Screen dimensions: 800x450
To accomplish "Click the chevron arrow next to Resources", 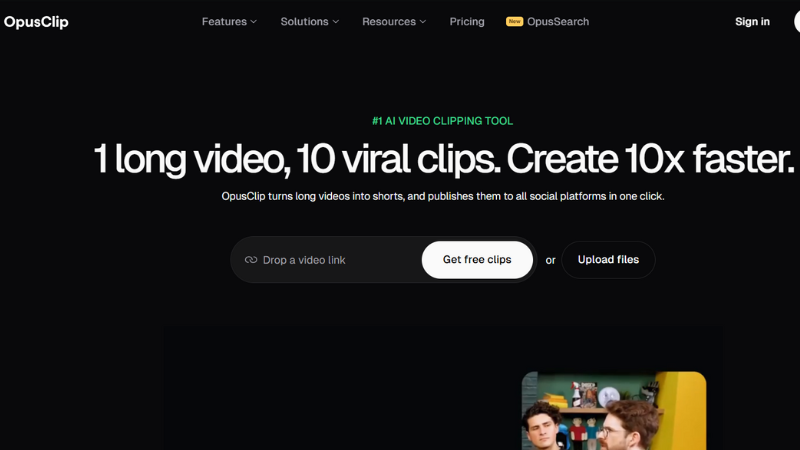I will click(423, 22).
